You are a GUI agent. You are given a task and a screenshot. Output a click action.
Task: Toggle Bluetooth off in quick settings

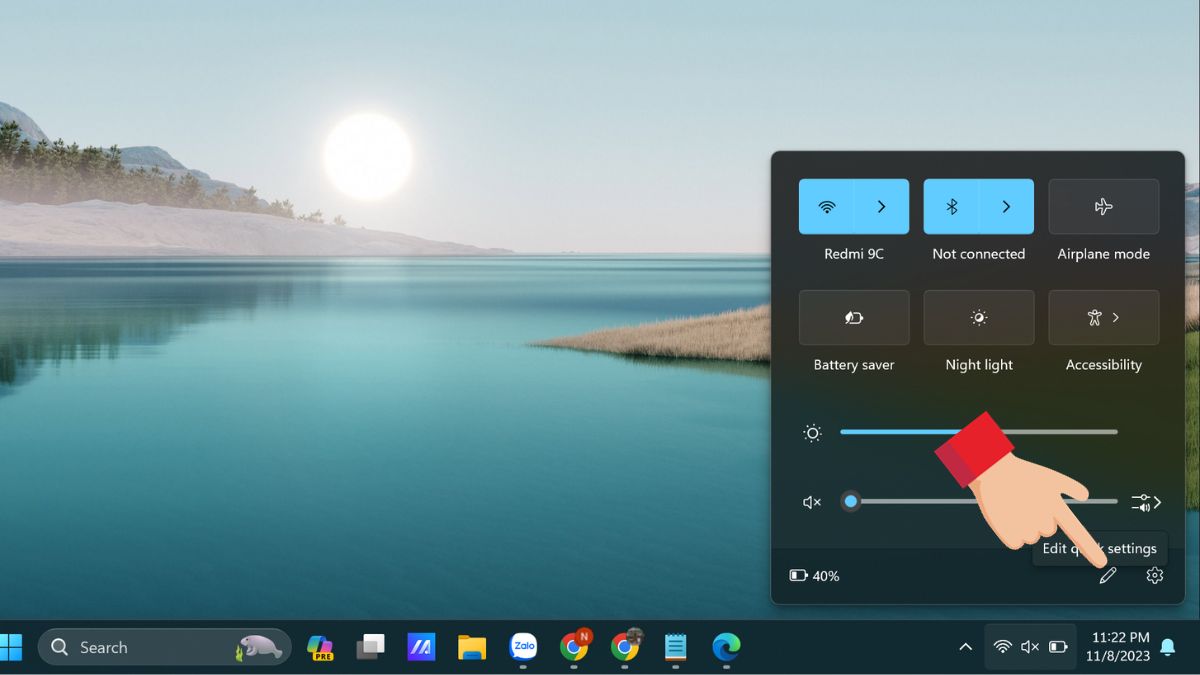(x=952, y=207)
